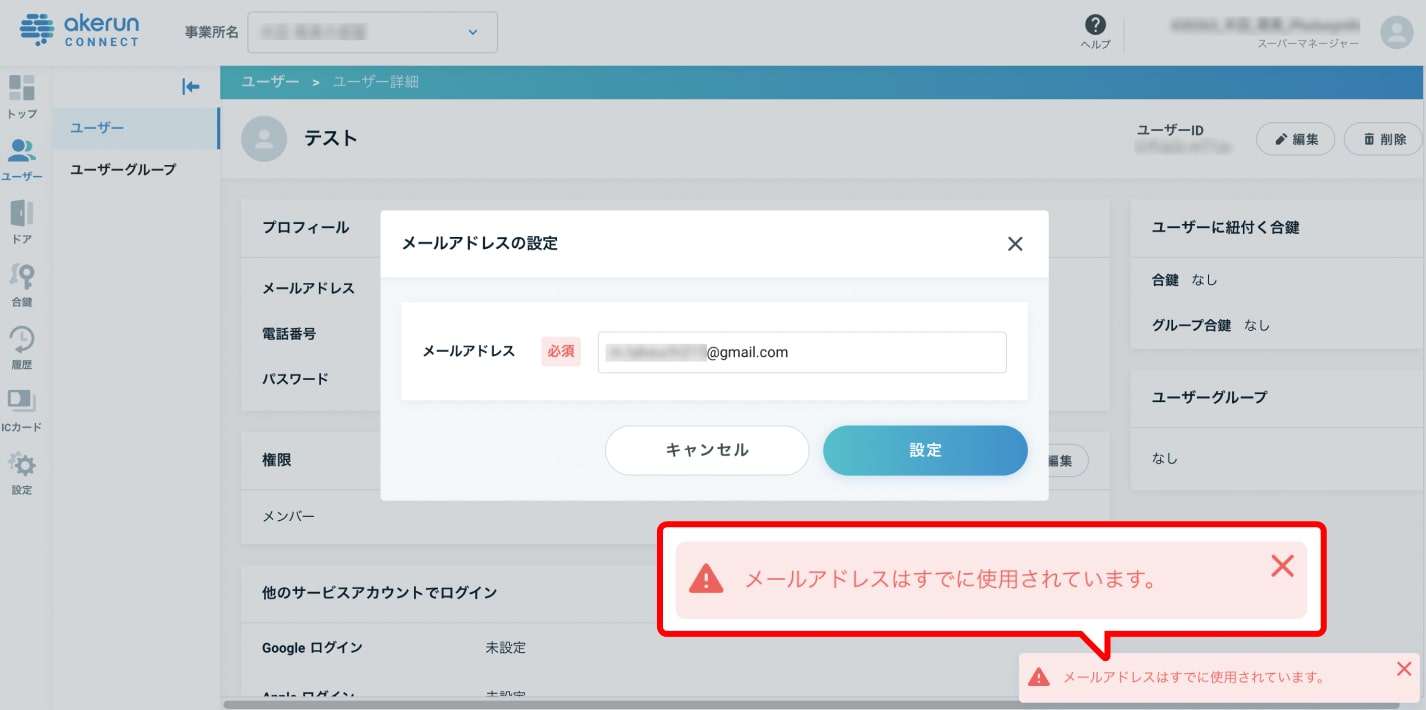Screen dimensions: 1426x710
Task: Click the ユーザーに紐付く合鍵 heading
Action: click(x=1226, y=227)
